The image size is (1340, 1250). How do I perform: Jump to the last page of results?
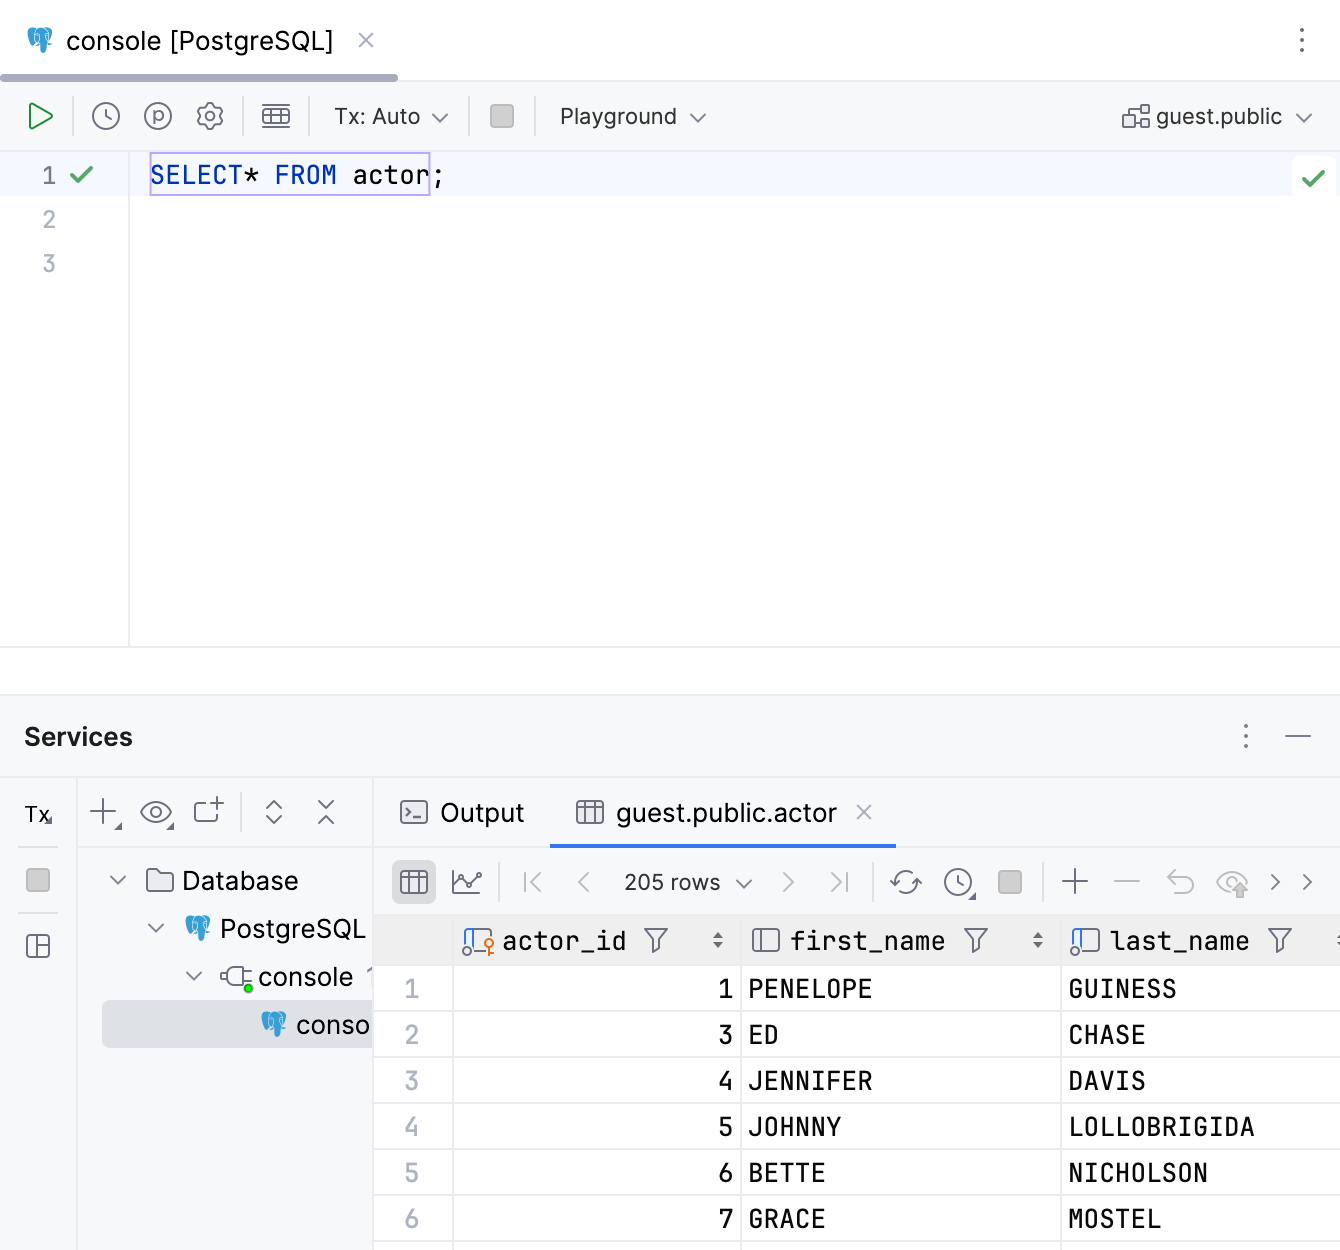(x=839, y=882)
